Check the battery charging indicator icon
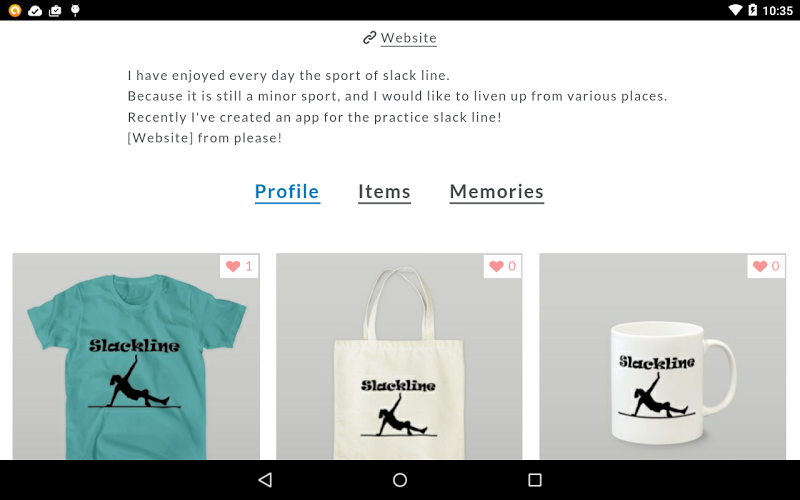The image size is (800, 500). pos(753,10)
